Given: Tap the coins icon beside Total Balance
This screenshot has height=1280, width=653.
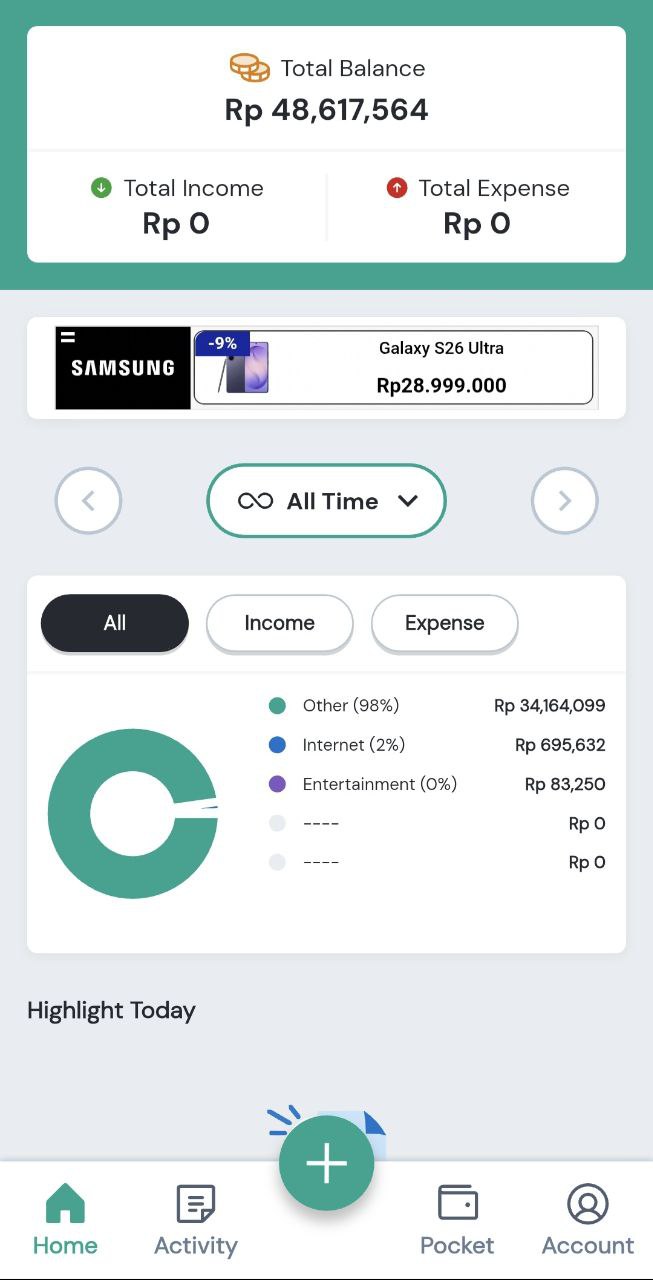Looking at the screenshot, I should point(248,67).
